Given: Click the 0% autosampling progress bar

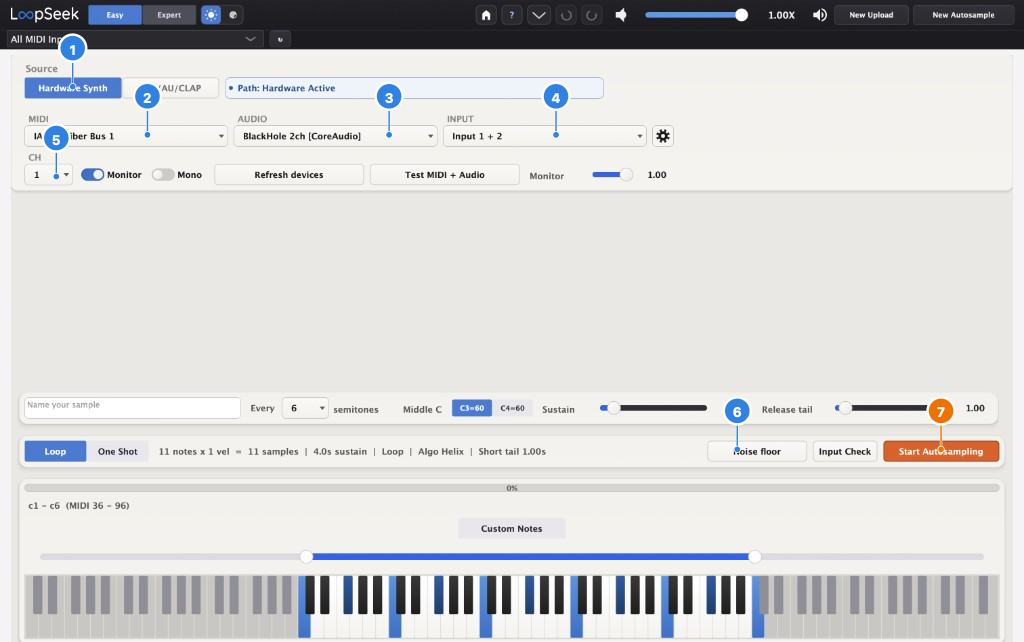Looking at the screenshot, I should [x=511, y=488].
